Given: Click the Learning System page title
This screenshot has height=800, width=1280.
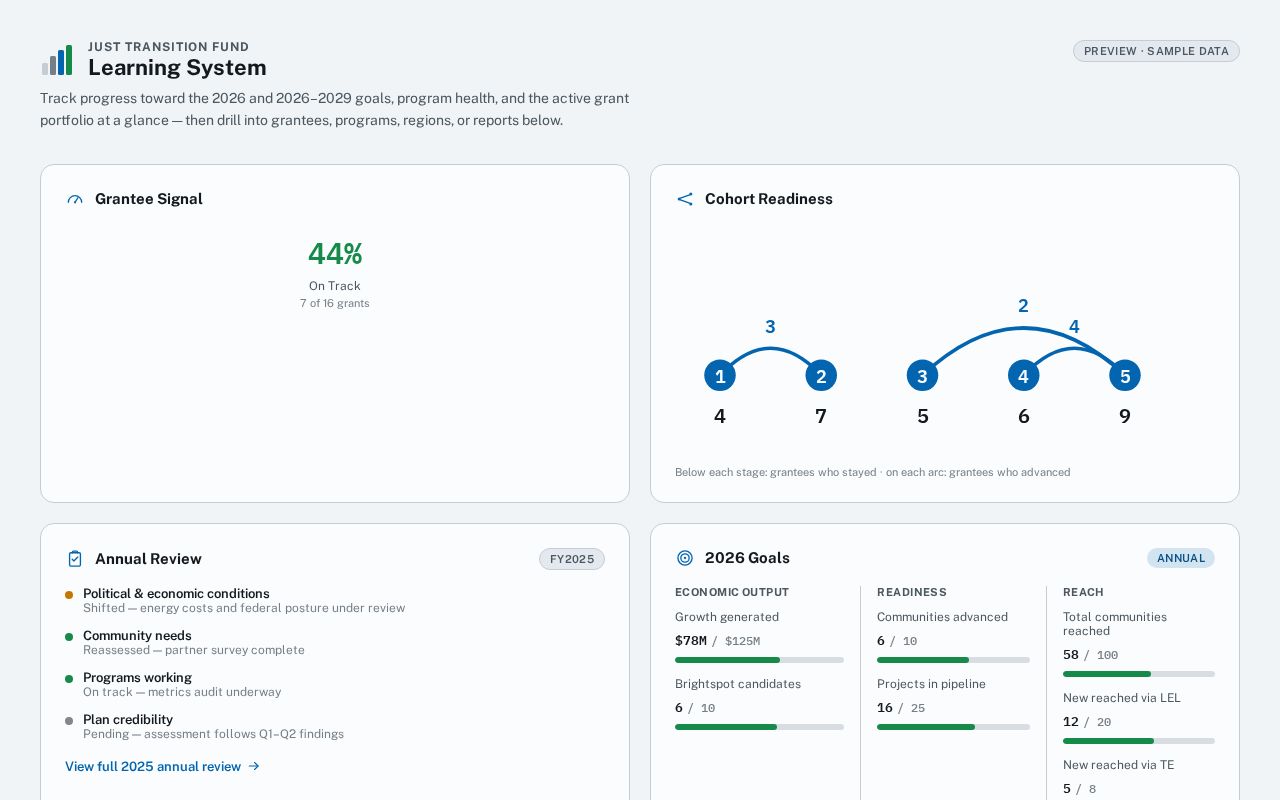Looking at the screenshot, I should click(177, 67).
